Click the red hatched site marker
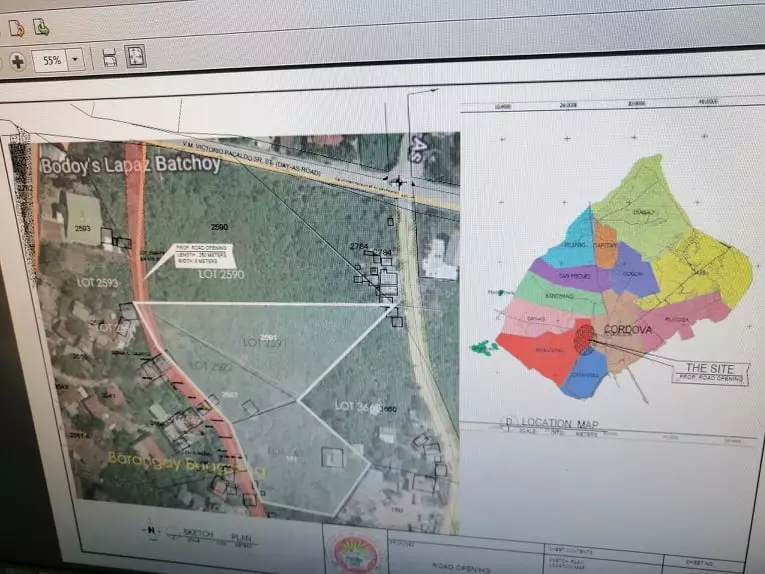The height and width of the screenshot is (574, 765). tap(584, 339)
